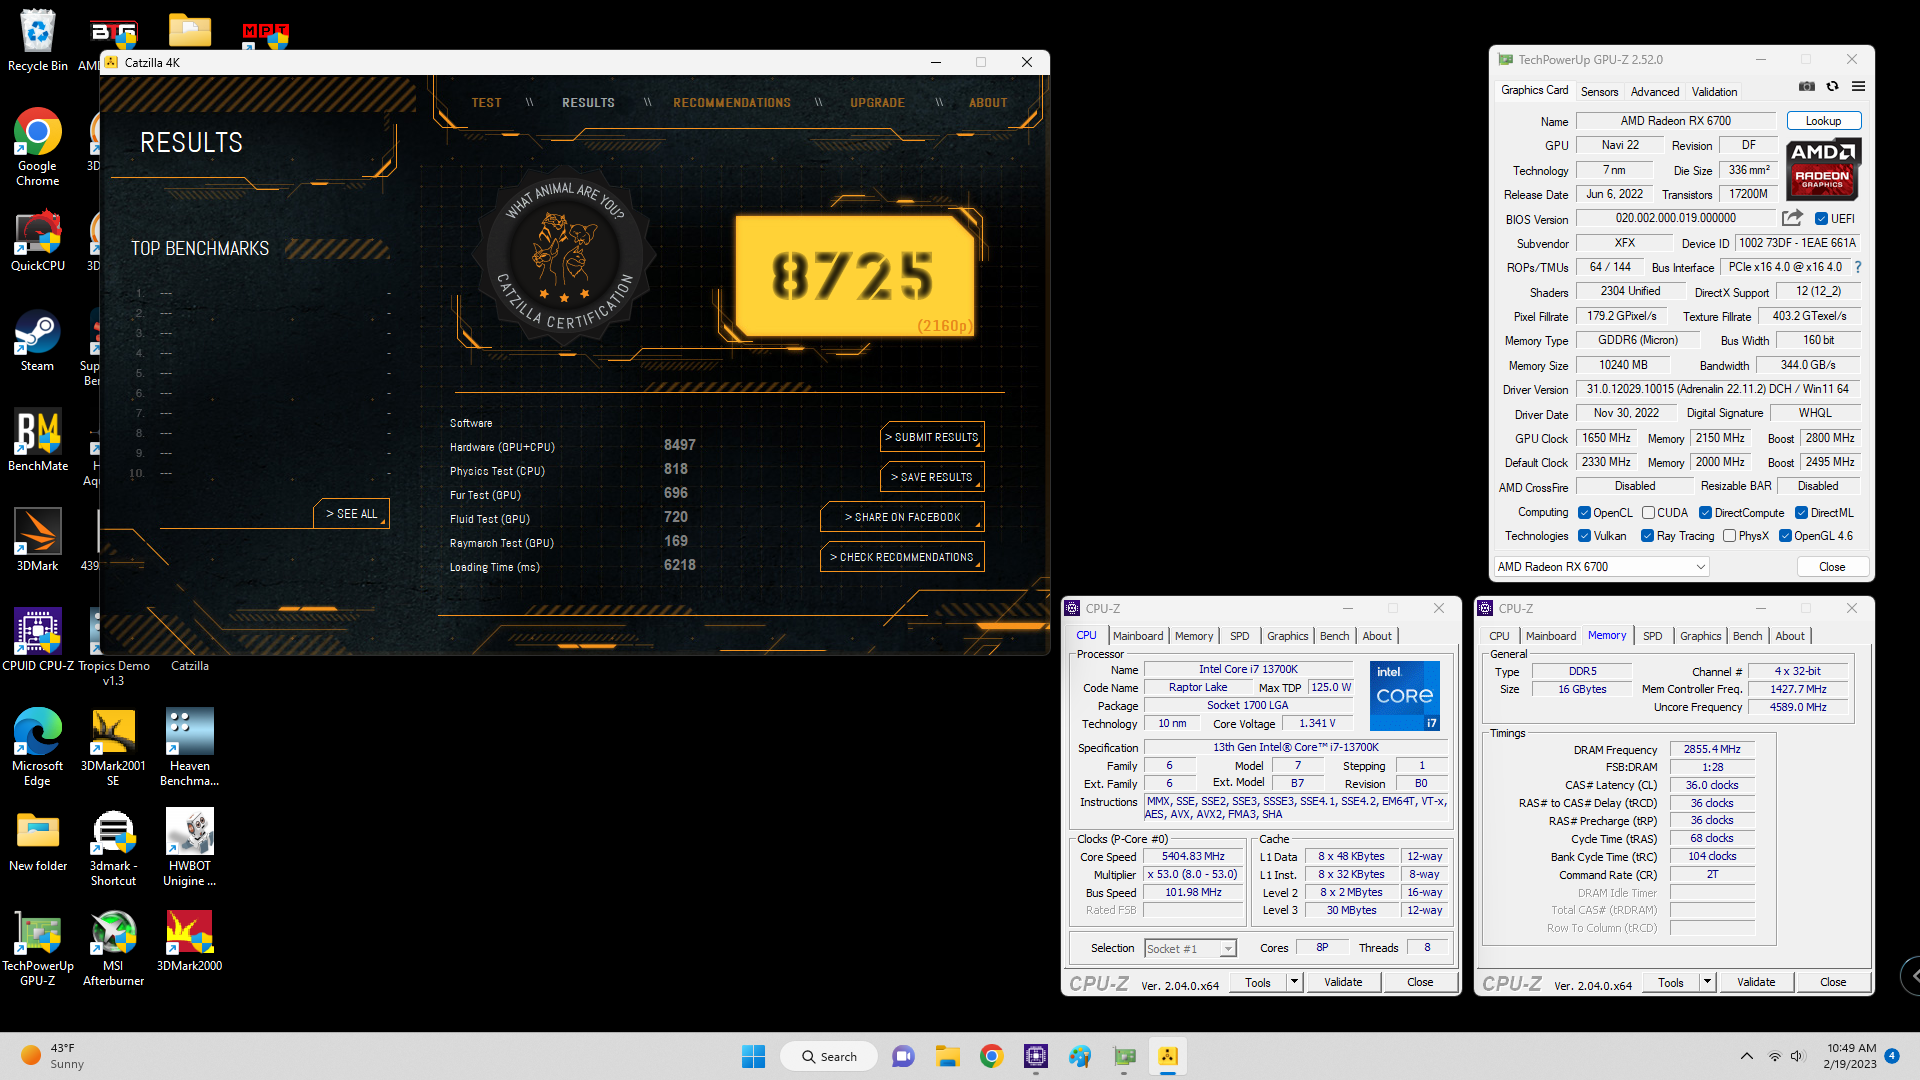
Task: Open 3dmark - Shortcut desktop icon
Action: pyautogui.click(x=113, y=847)
